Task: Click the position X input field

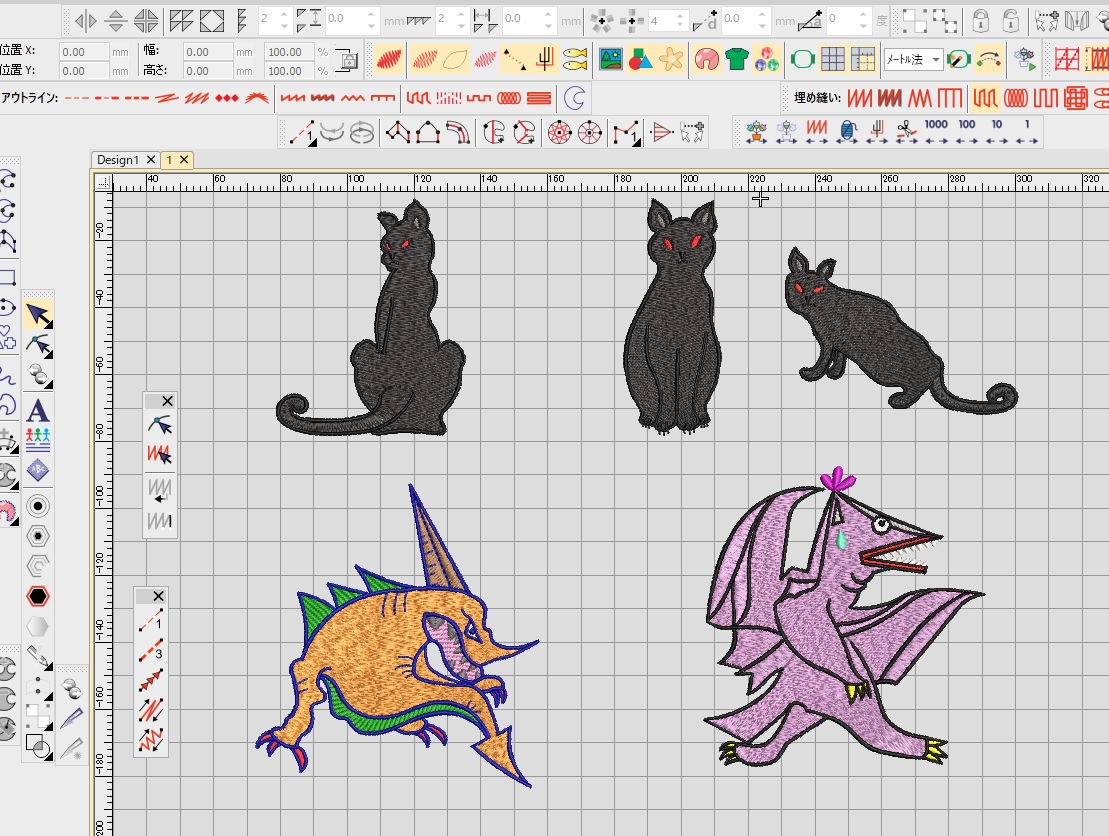Action: [x=83, y=52]
